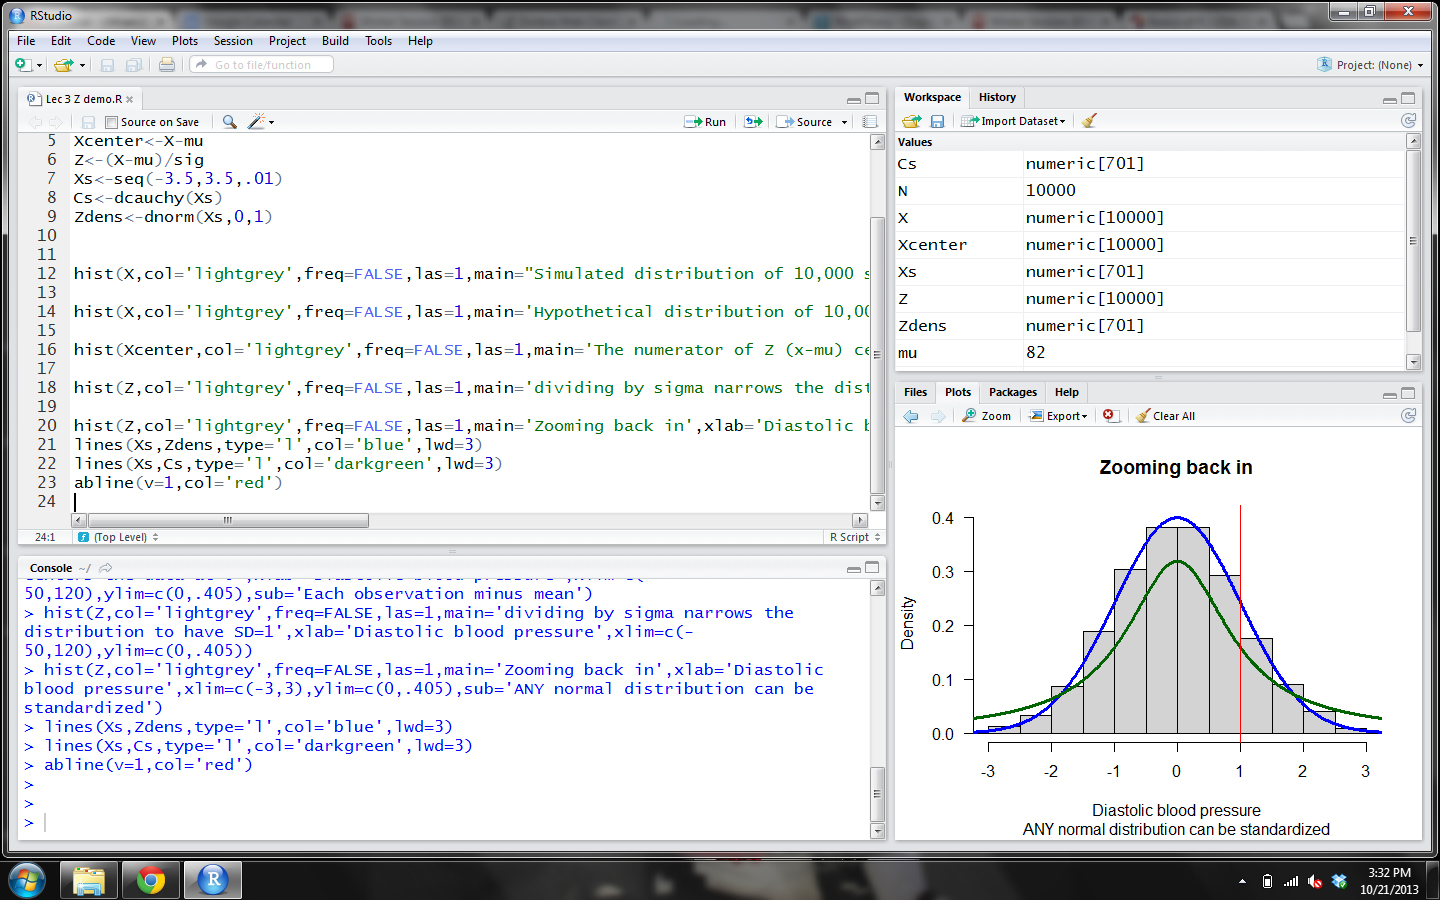The height and width of the screenshot is (900, 1440).
Task: Click the Run button in editor toolbar
Action: pyautogui.click(x=705, y=122)
